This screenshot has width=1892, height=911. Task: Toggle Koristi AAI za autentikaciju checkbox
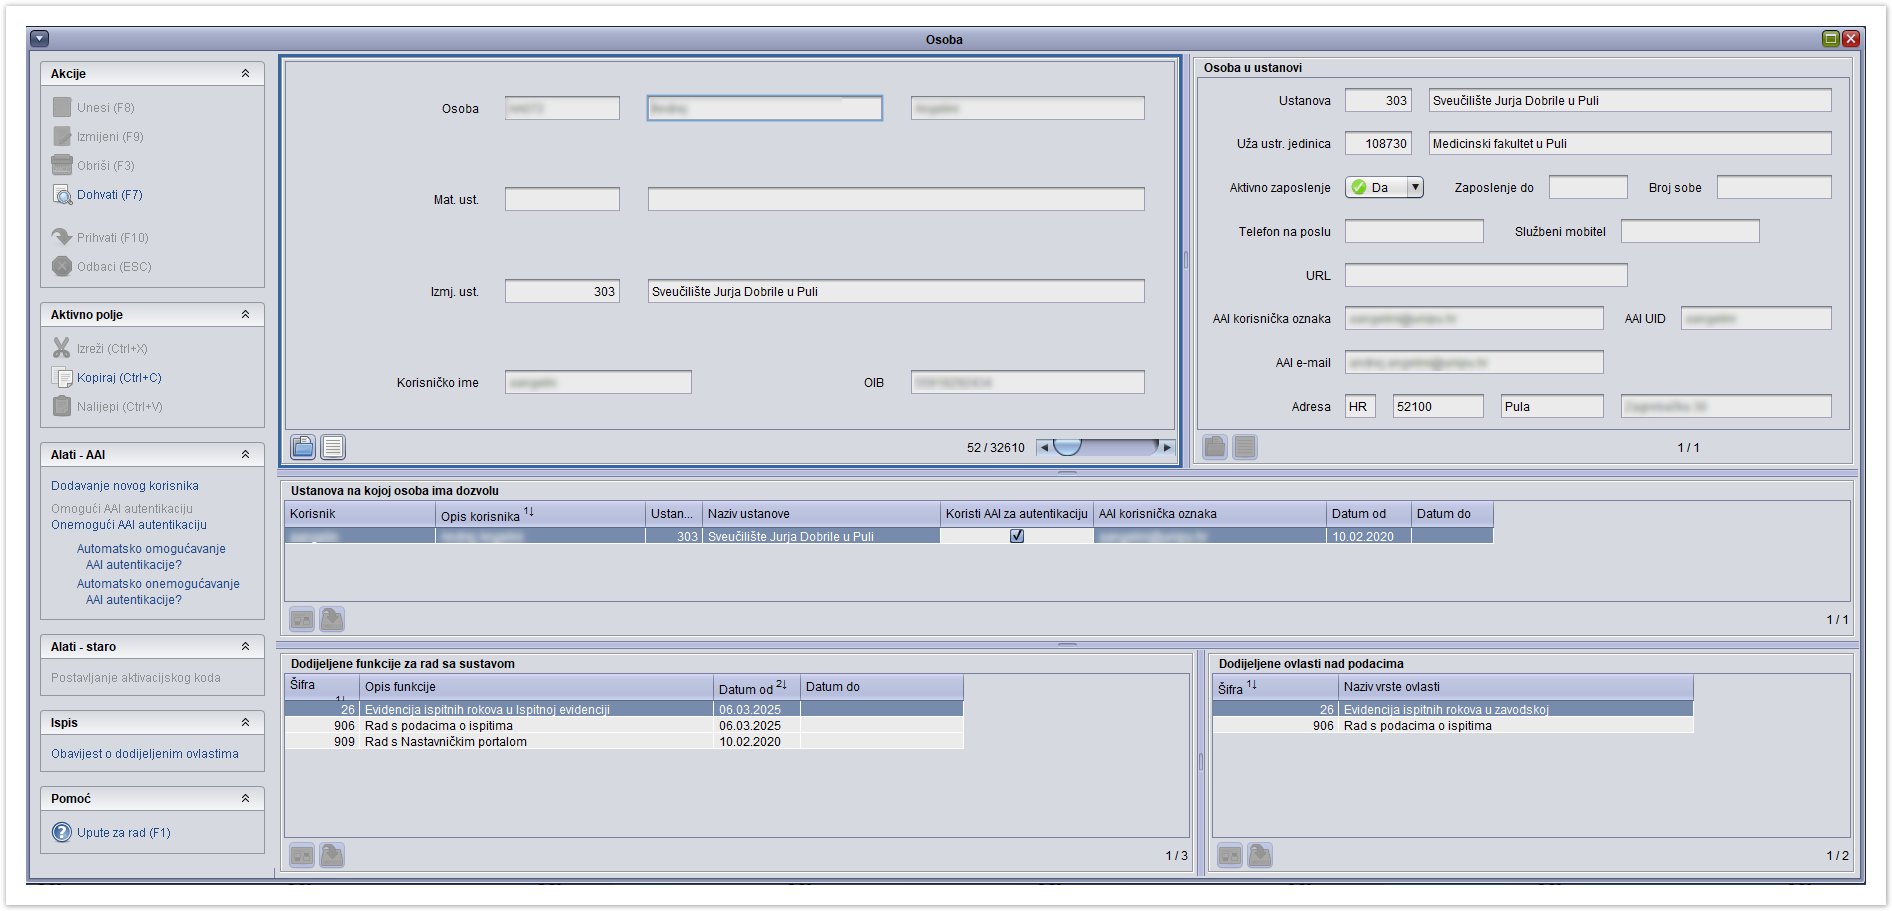coord(1017,536)
